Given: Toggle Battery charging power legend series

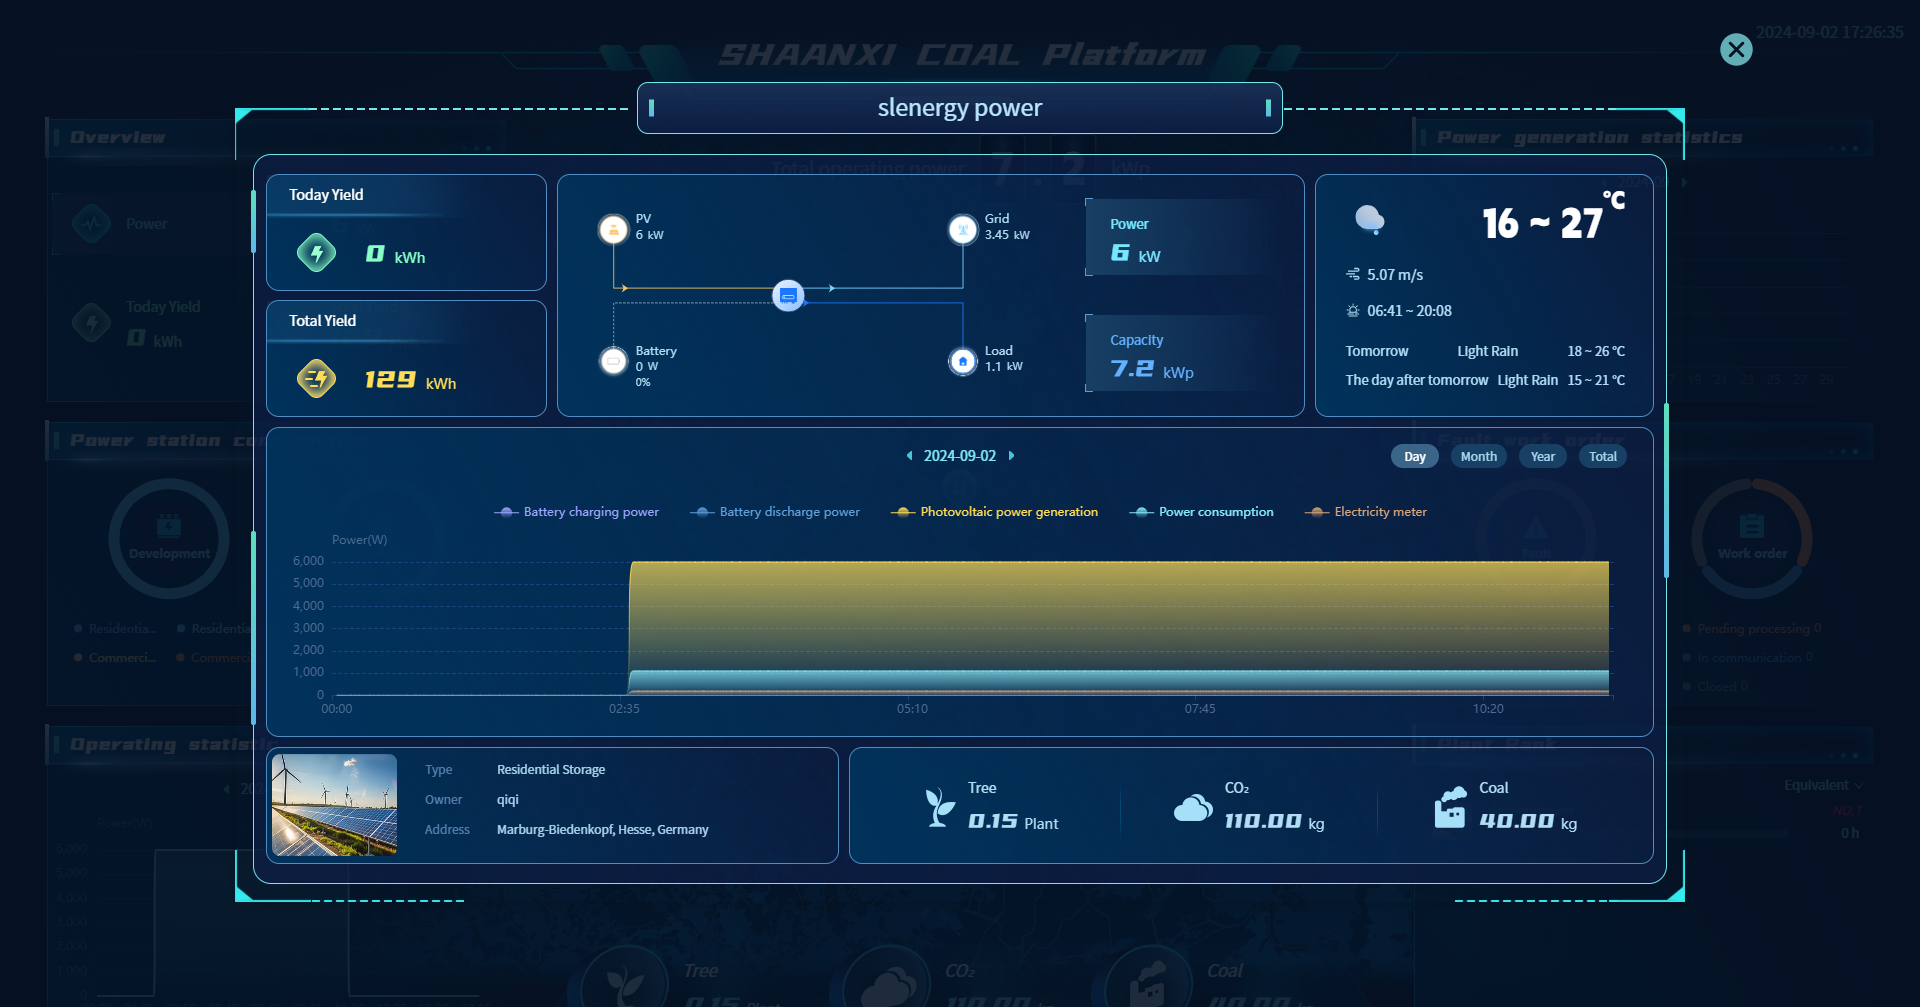Looking at the screenshot, I should [577, 512].
